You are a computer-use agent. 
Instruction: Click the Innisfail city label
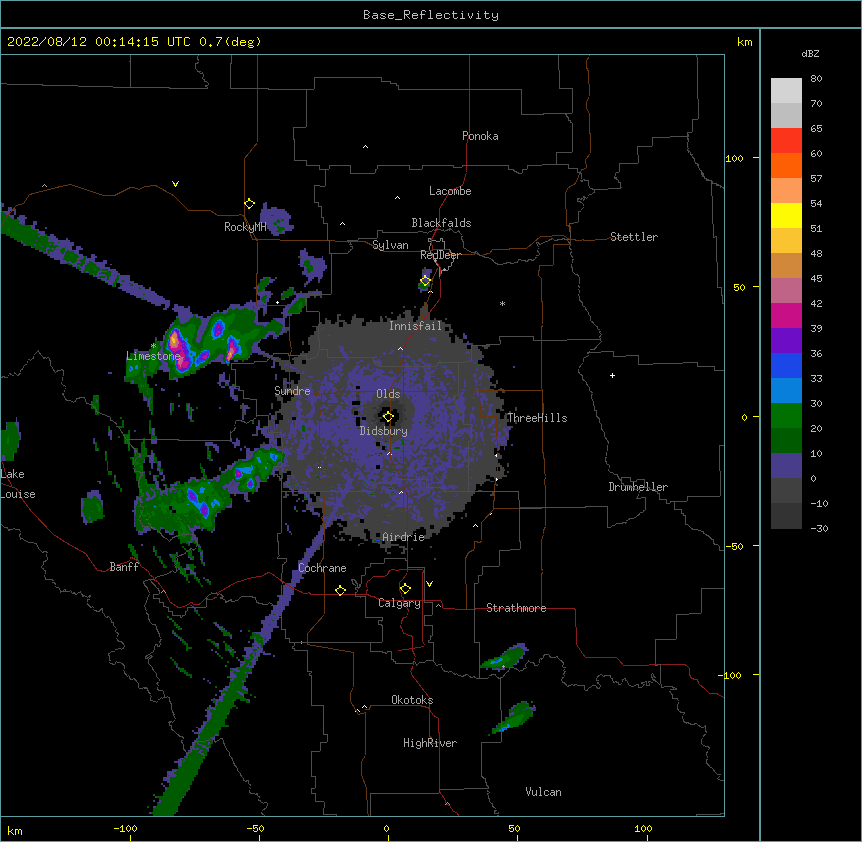coord(416,326)
